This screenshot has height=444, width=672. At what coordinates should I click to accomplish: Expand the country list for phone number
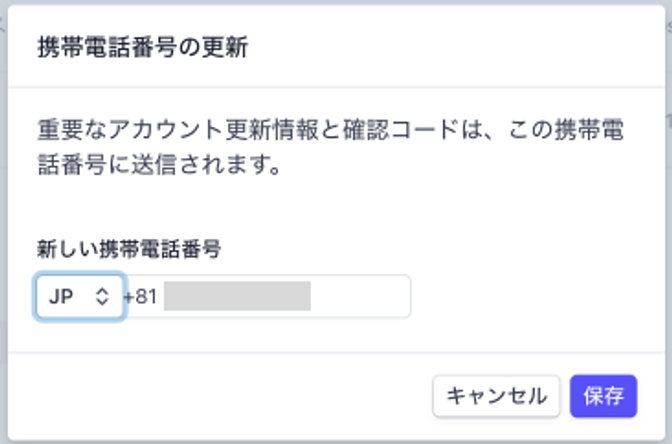[80, 297]
